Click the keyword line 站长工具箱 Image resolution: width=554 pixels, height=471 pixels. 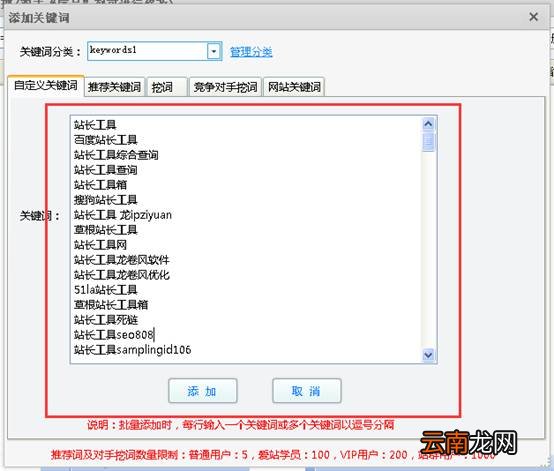[100, 185]
